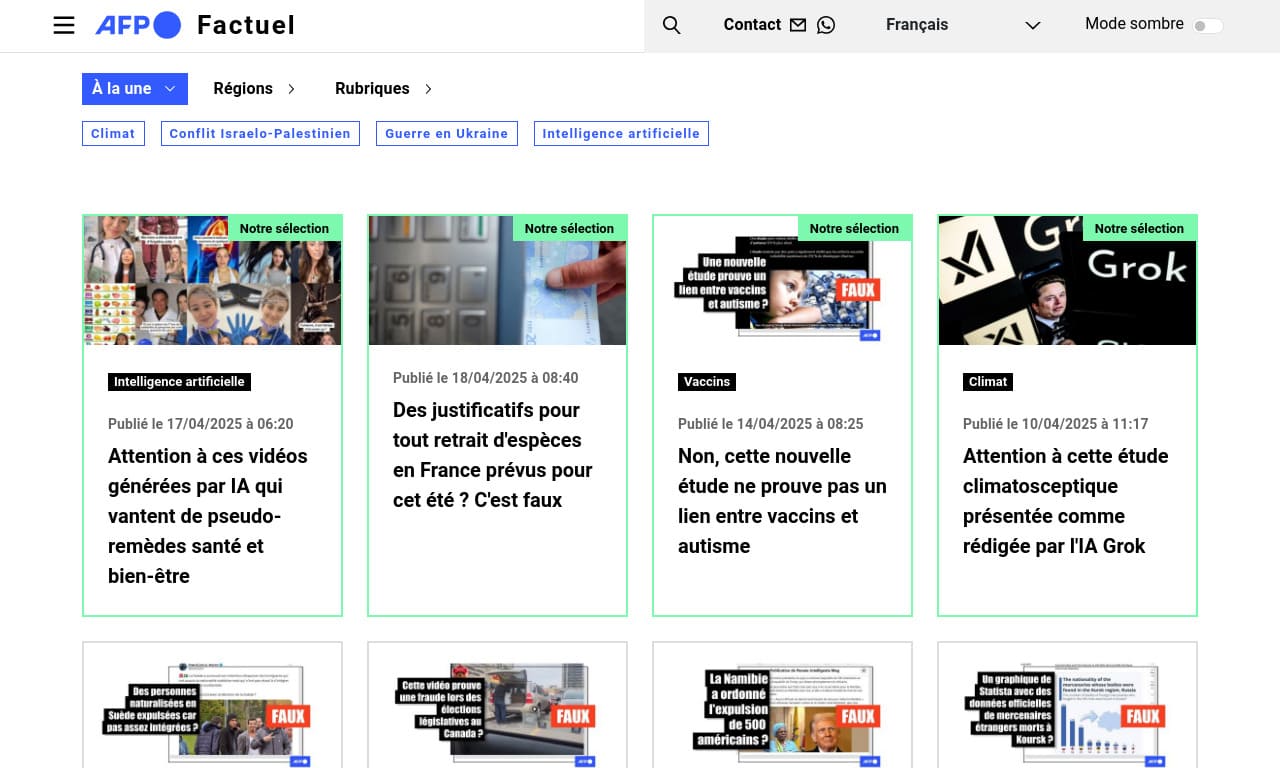The height and width of the screenshot is (768, 1280).
Task: Select the Conflit Israelo-Palestinien tag
Action: (x=260, y=133)
